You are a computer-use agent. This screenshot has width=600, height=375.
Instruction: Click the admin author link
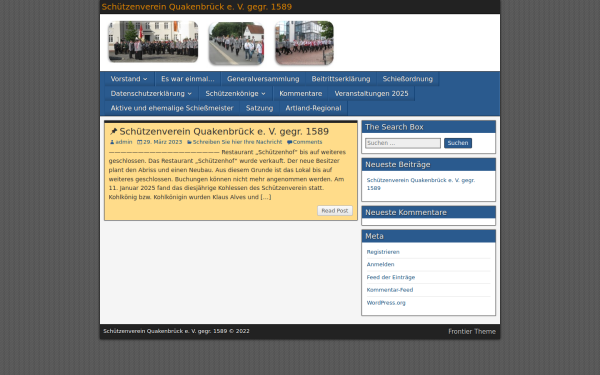click(x=124, y=142)
